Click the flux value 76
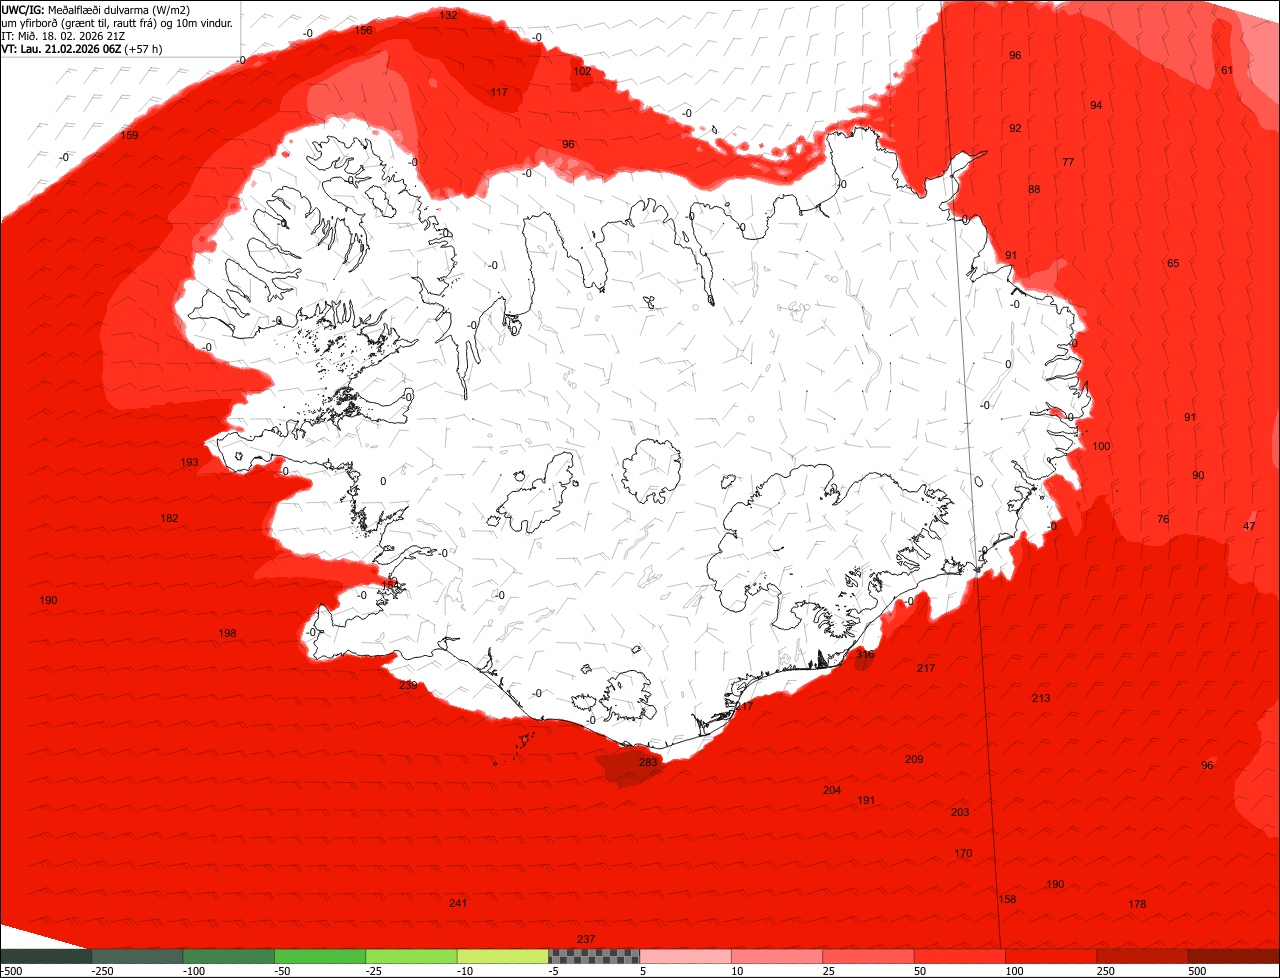 pyautogui.click(x=1163, y=519)
